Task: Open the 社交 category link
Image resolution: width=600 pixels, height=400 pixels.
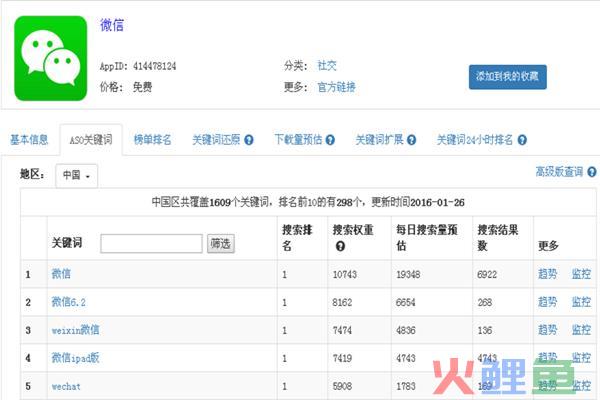Action: pos(327,65)
